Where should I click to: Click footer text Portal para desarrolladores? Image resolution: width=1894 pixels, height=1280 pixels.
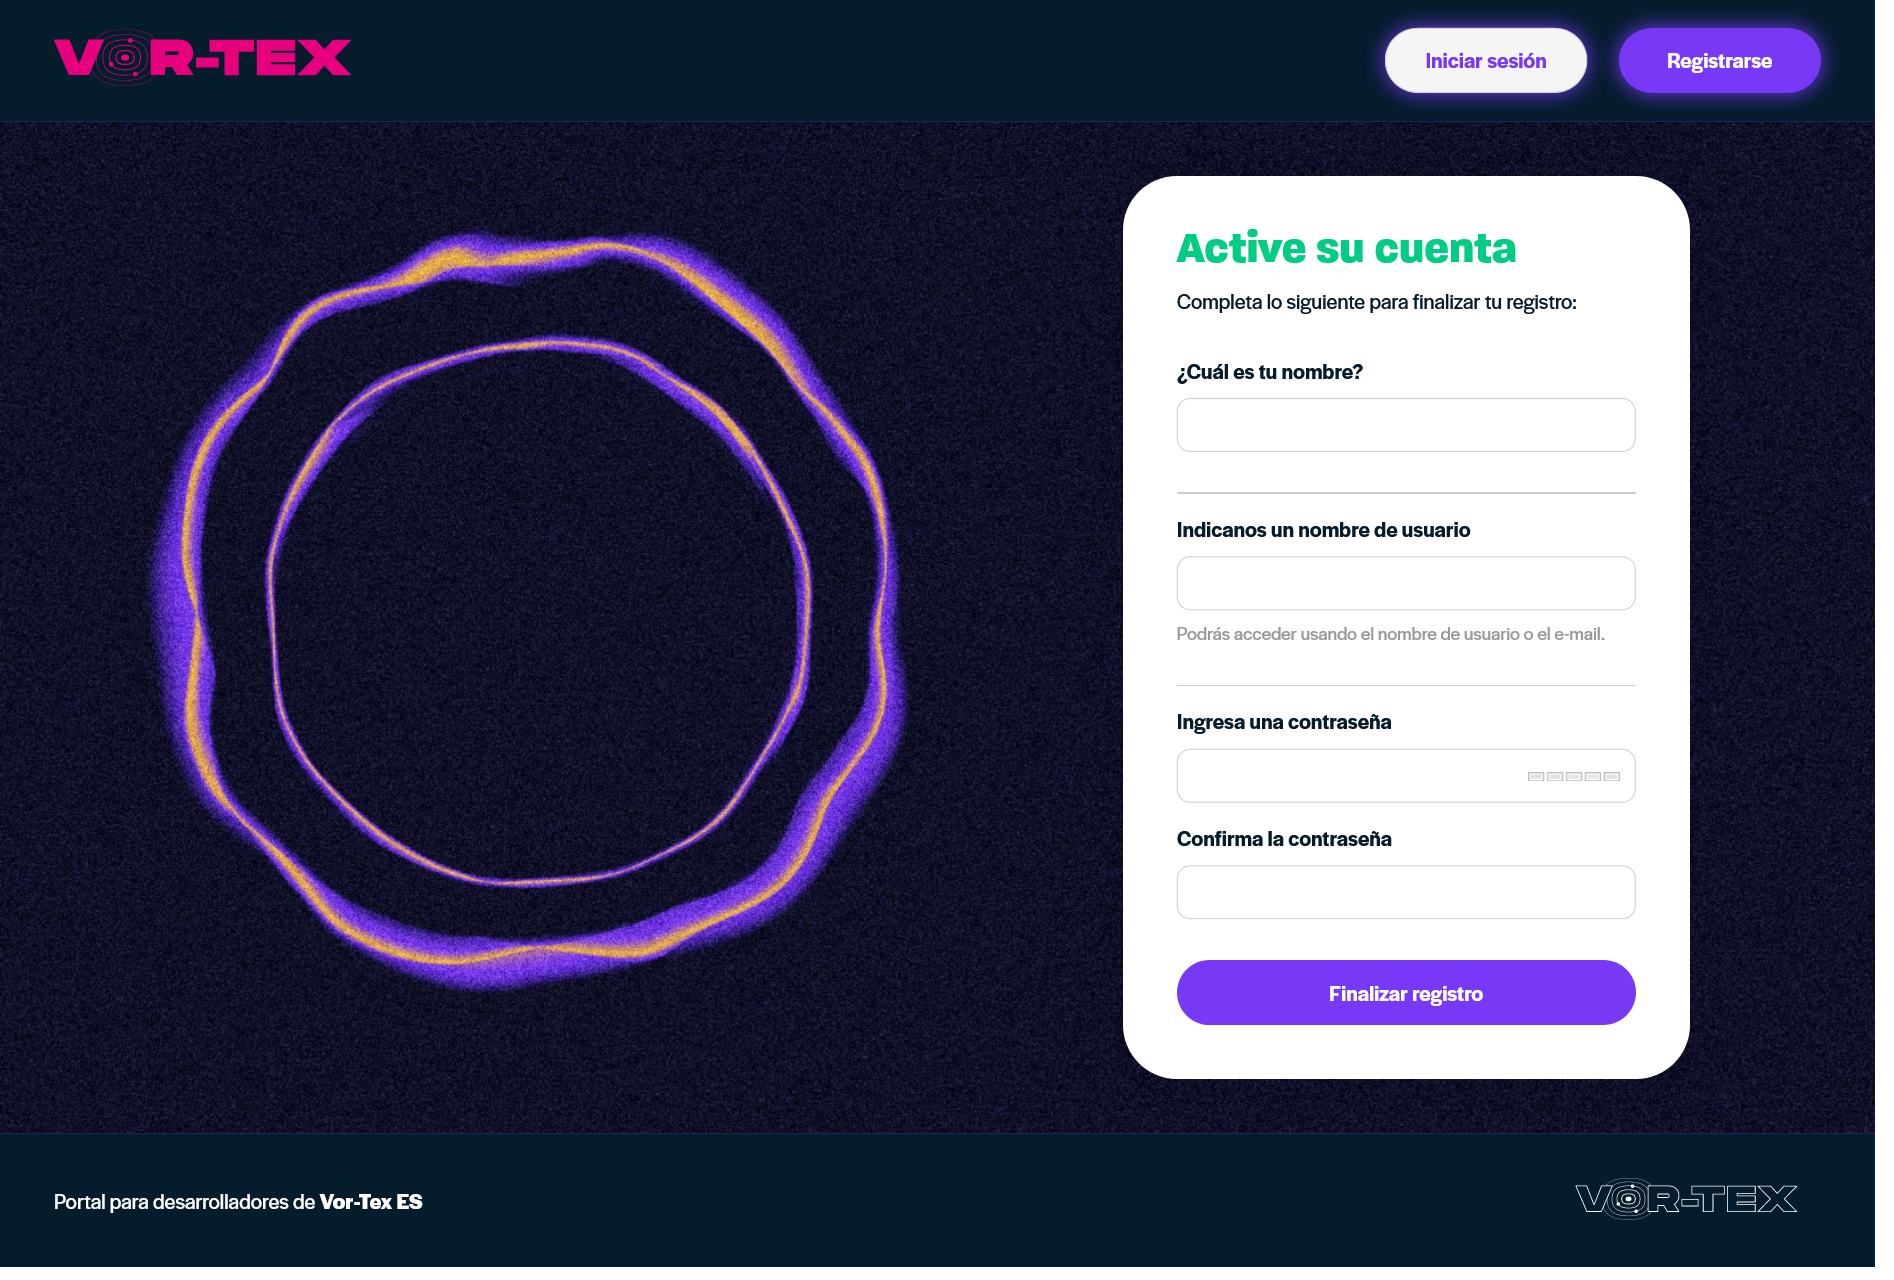[x=238, y=1202]
